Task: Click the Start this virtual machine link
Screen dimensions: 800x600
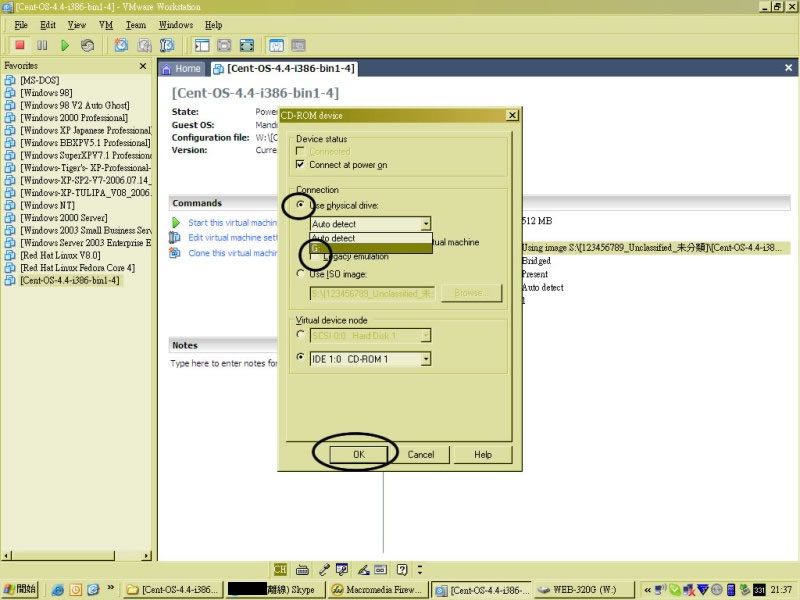Action: 233,222
